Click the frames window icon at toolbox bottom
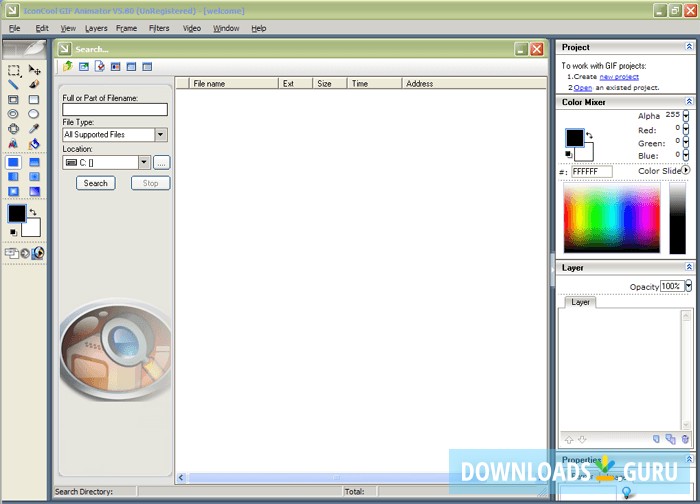The image size is (700, 504). [12, 253]
